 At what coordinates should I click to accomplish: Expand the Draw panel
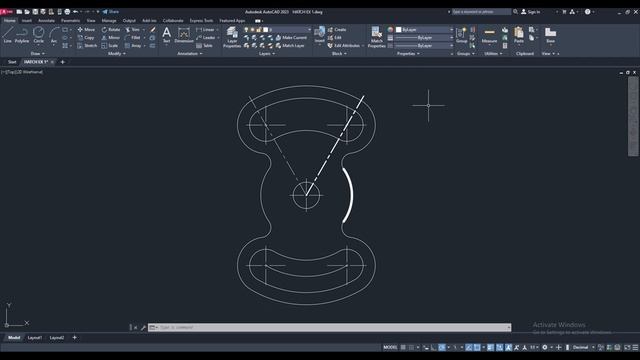click(38, 53)
